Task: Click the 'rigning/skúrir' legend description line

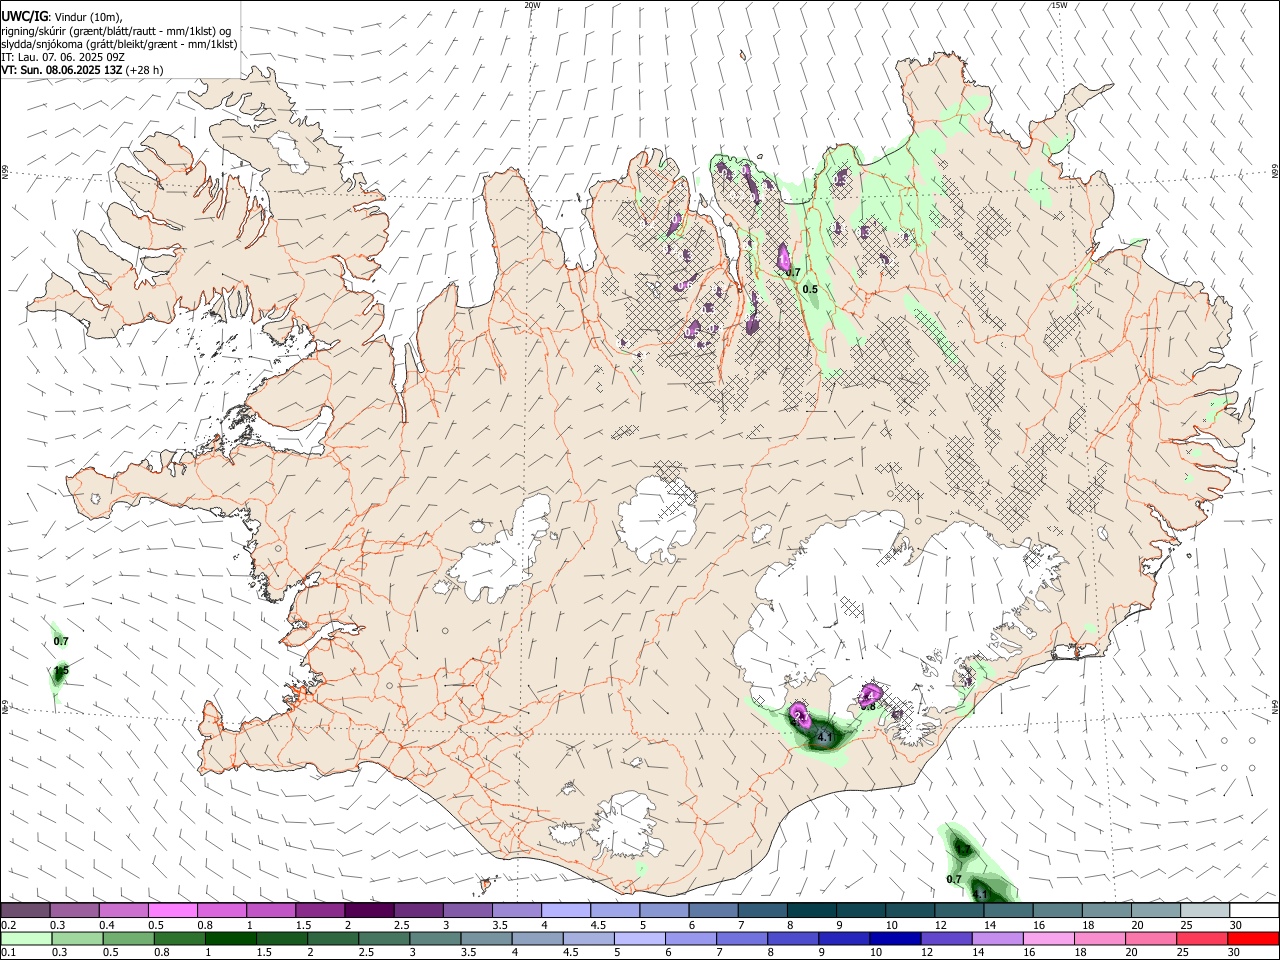Action: (x=116, y=30)
